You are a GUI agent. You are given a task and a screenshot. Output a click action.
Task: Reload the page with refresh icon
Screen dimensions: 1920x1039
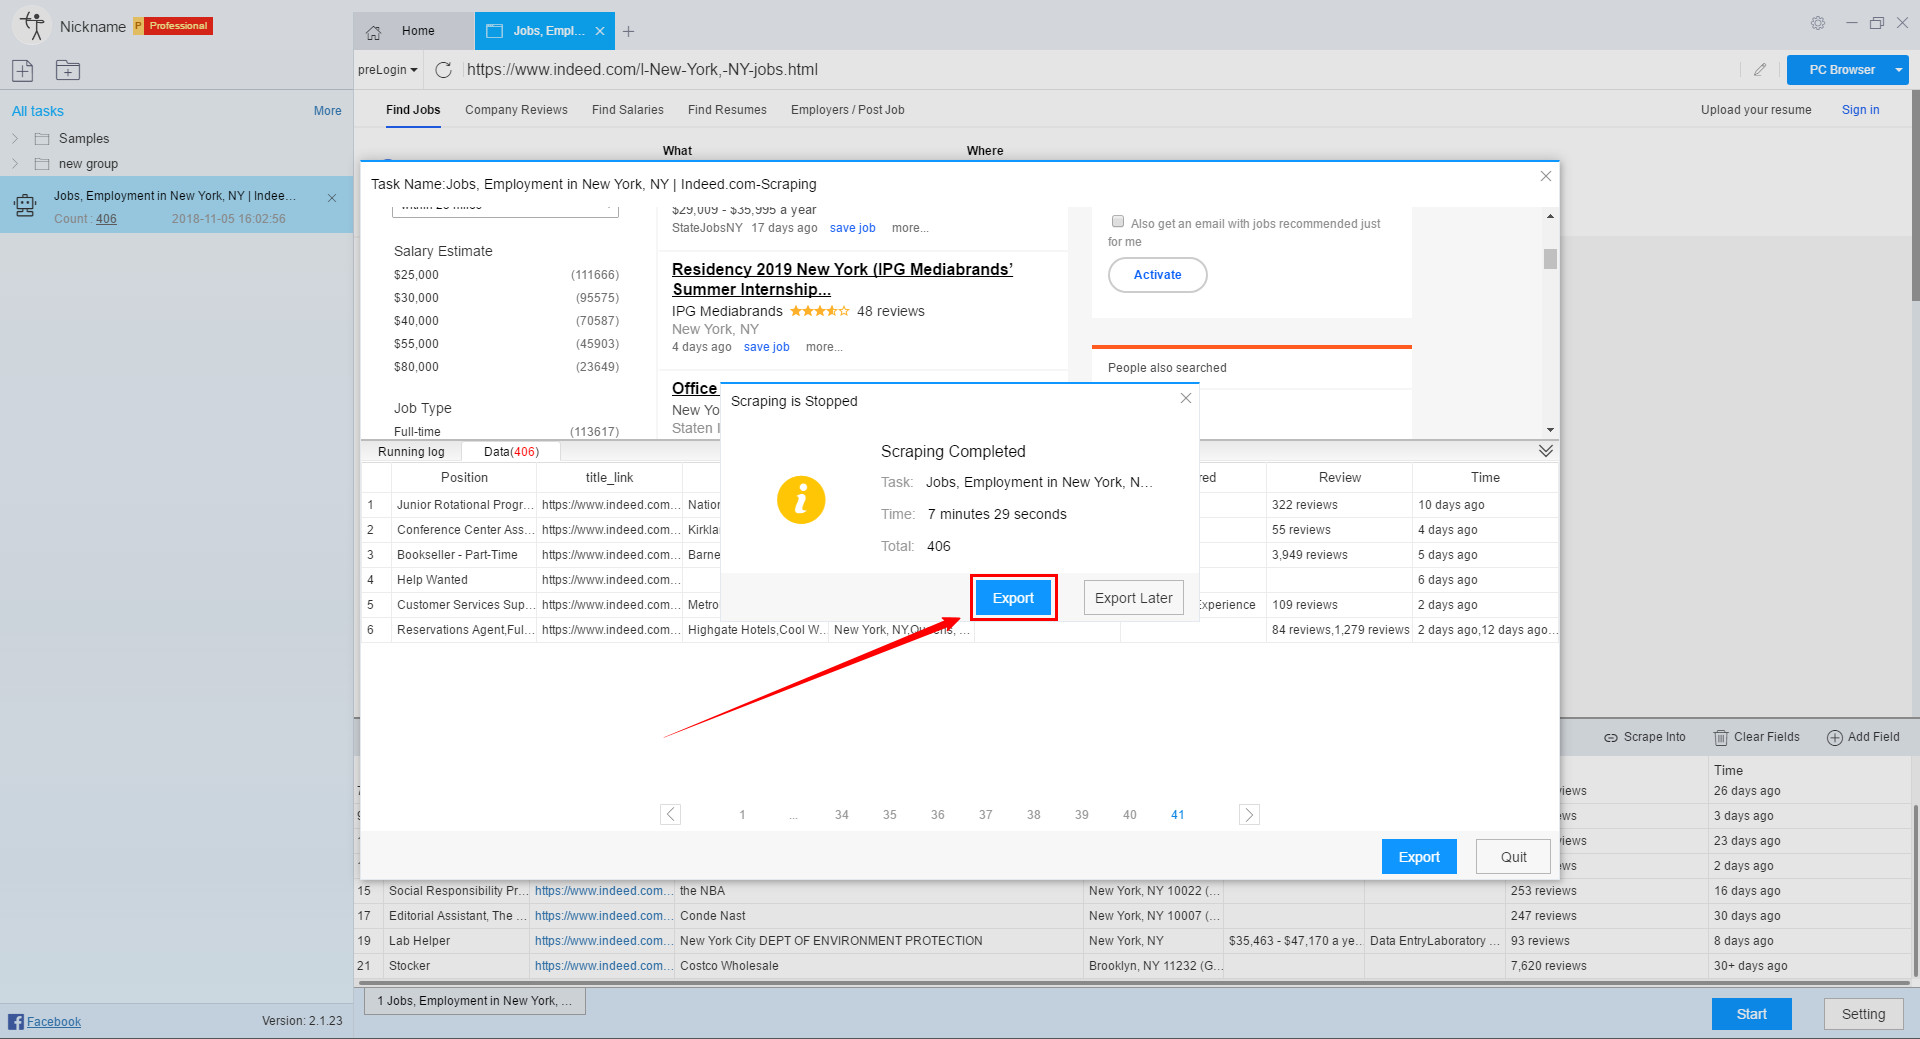tap(444, 70)
